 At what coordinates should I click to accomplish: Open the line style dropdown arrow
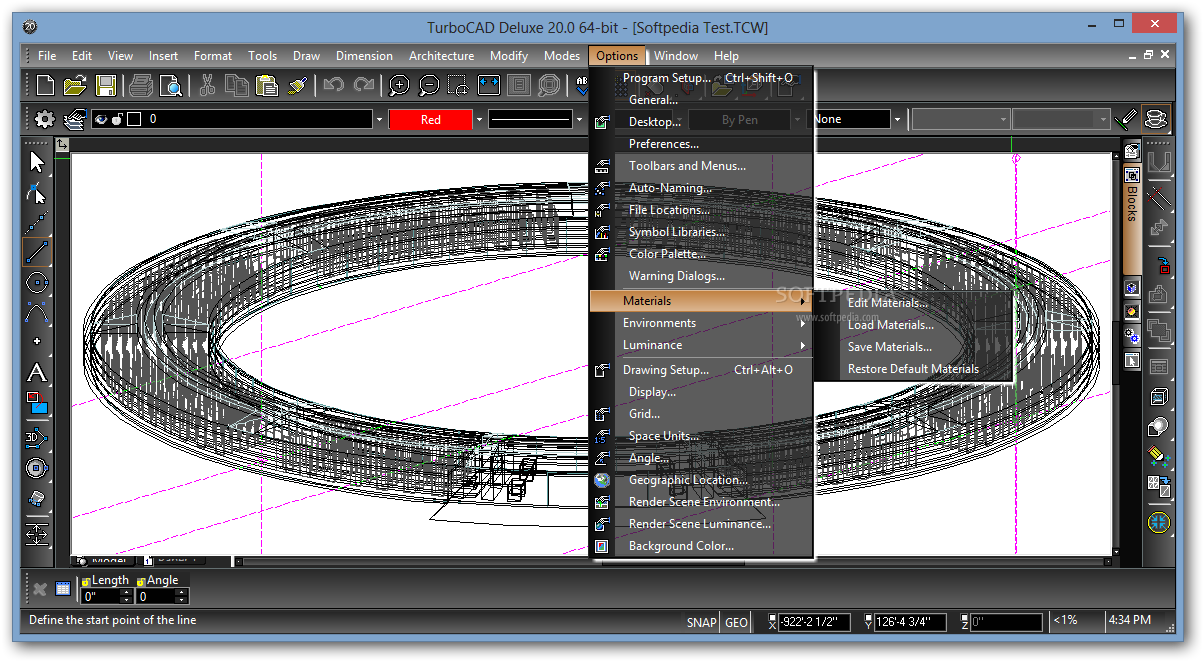pyautogui.click(x=579, y=120)
